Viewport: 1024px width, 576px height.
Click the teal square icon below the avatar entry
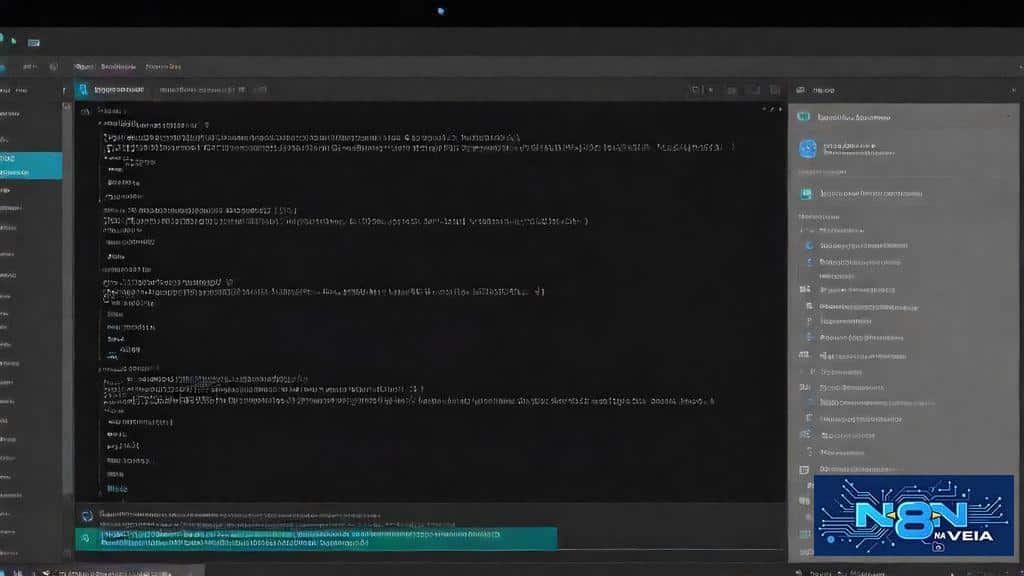click(x=806, y=194)
